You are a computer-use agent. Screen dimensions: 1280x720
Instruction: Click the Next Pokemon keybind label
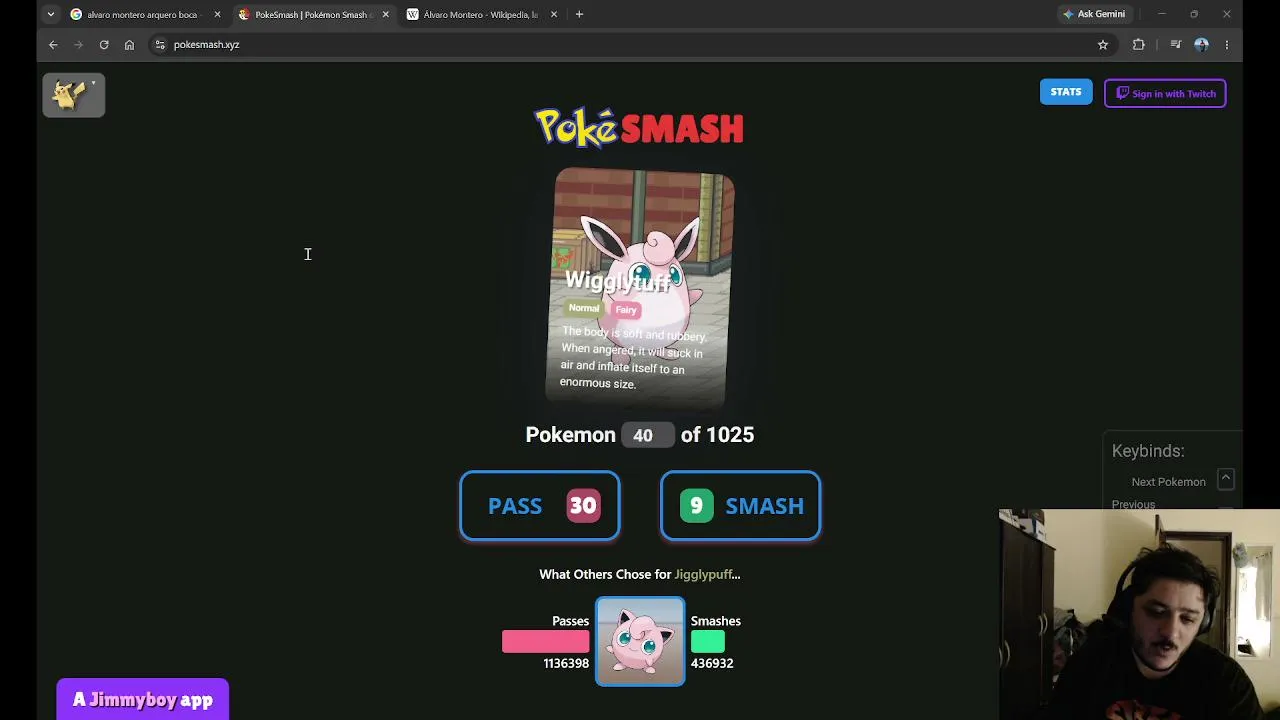[x=1168, y=482]
